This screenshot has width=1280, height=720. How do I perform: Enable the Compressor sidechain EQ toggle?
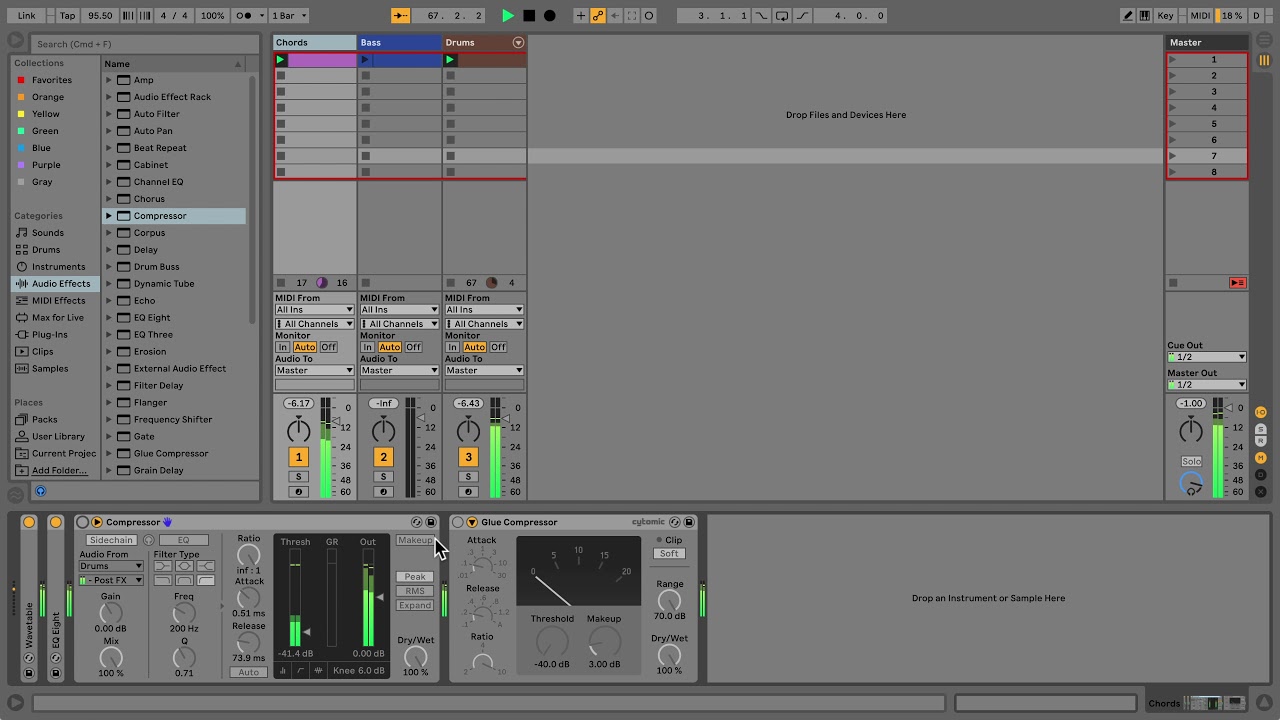[x=183, y=540]
